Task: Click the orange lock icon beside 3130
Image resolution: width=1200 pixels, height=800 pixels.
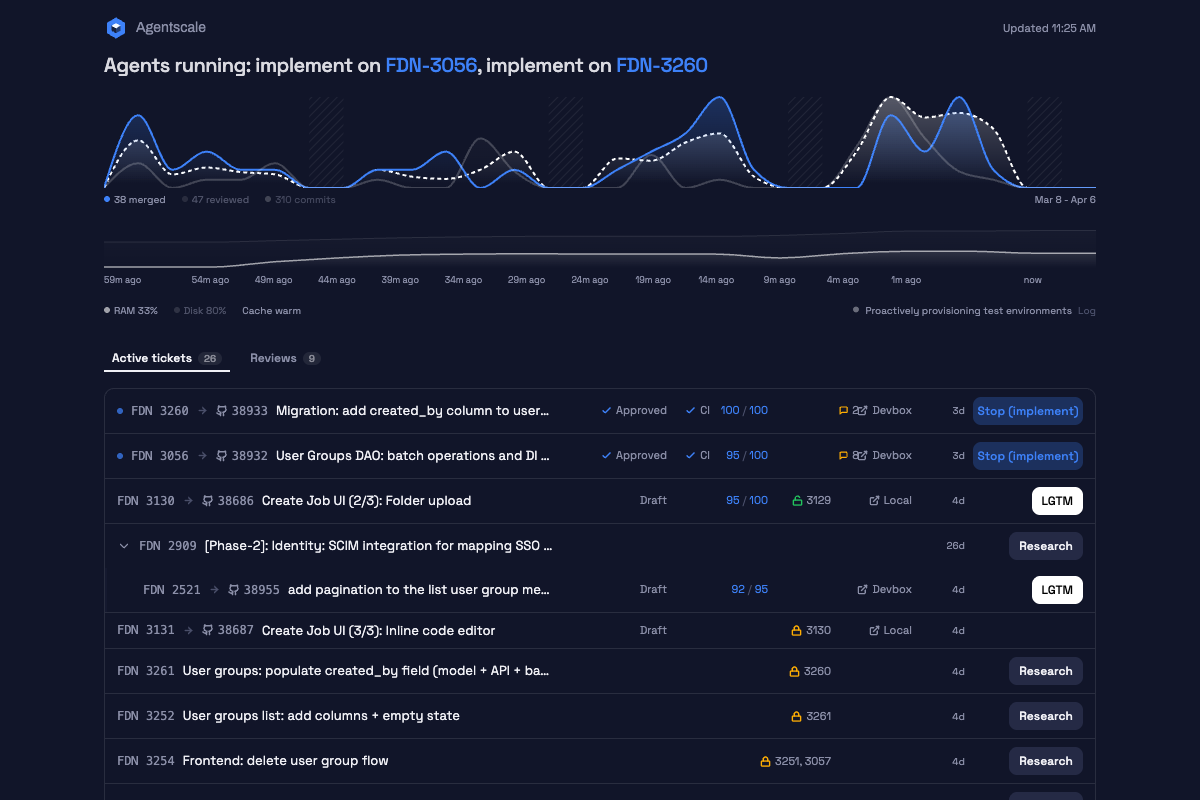Action: coord(797,631)
